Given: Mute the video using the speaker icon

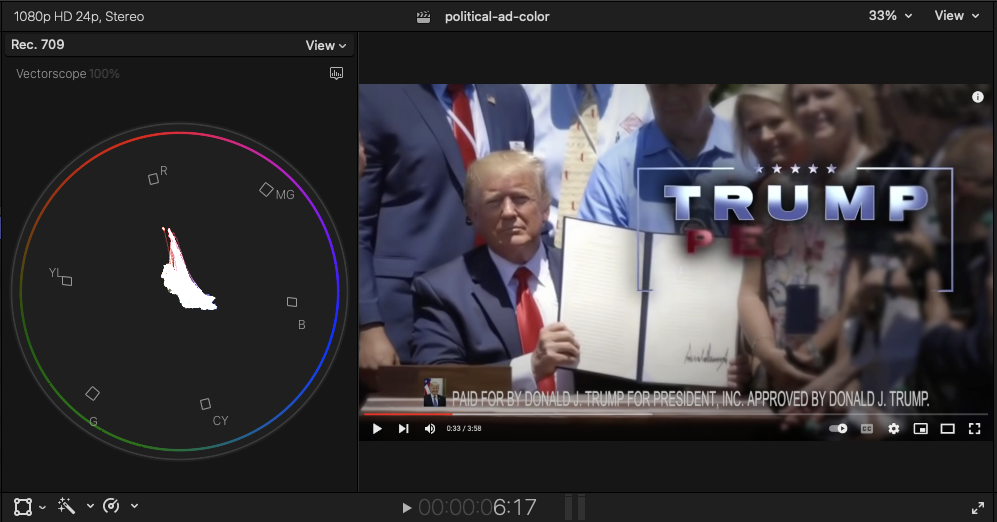Looking at the screenshot, I should [430, 429].
